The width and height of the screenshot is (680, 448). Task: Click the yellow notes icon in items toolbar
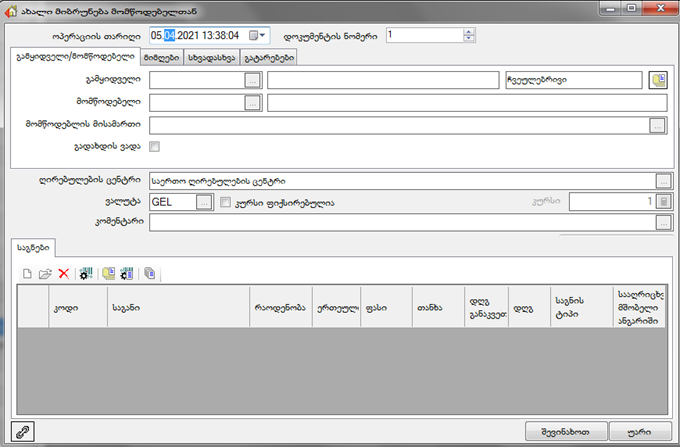(x=108, y=273)
